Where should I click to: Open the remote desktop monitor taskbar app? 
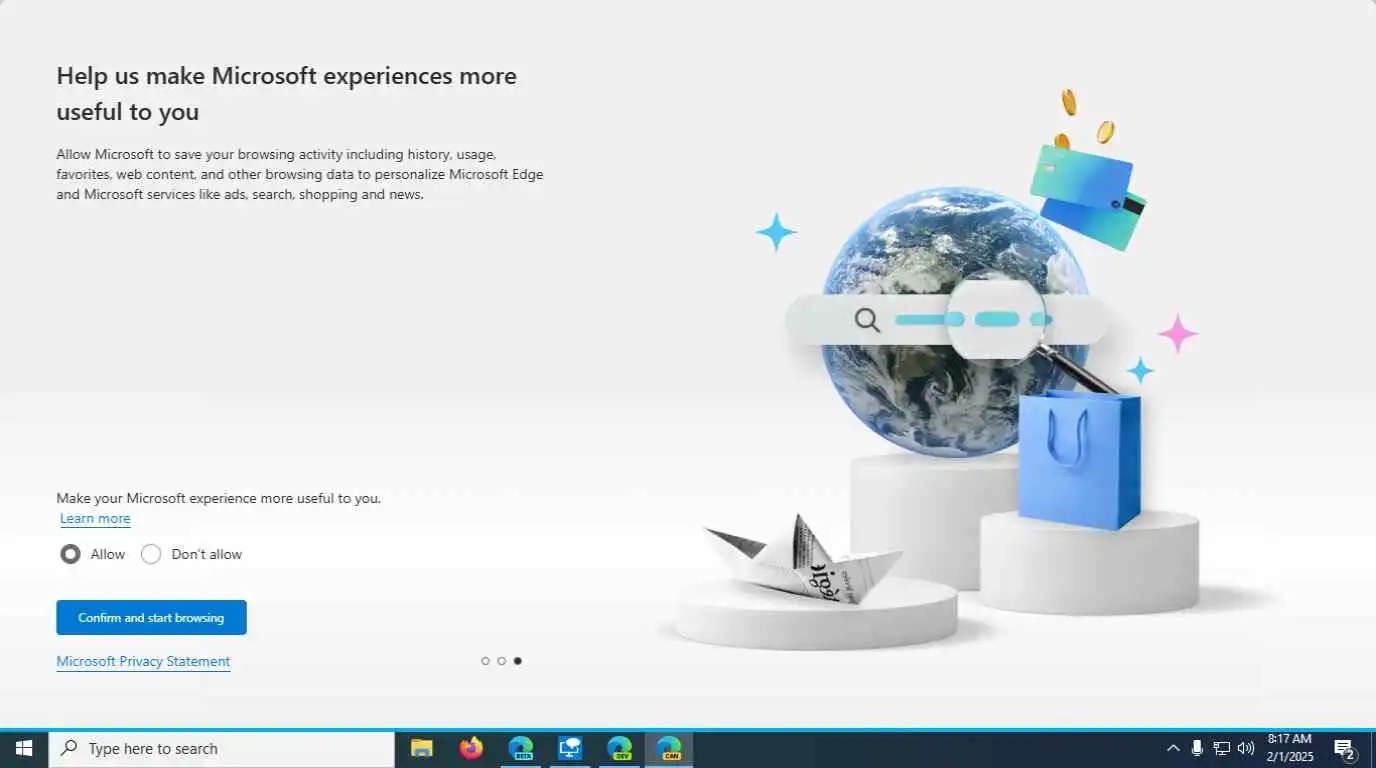[570, 748]
